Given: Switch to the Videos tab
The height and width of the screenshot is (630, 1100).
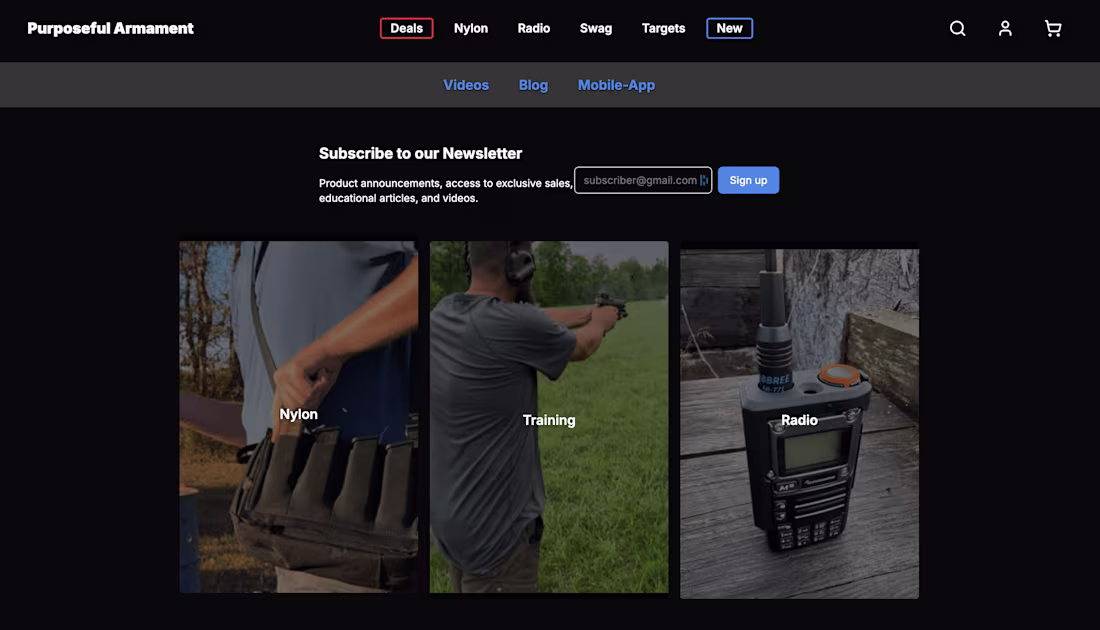Looking at the screenshot, I should [466, 84].
